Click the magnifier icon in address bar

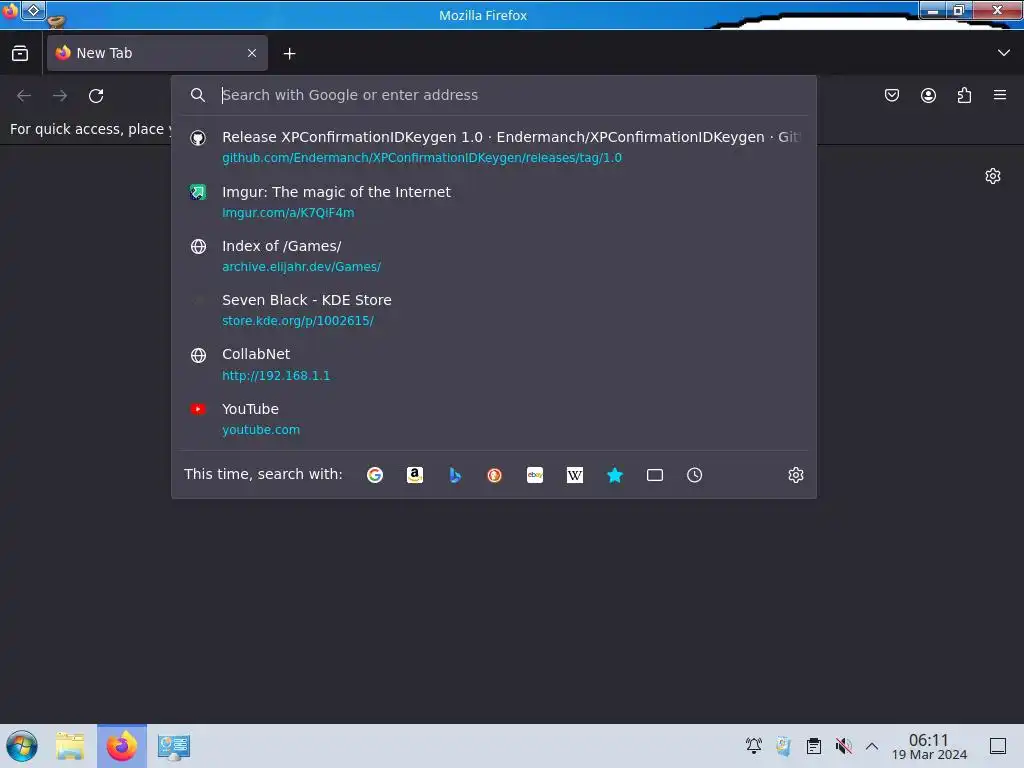pyautogui.click(x=198, y=95)
